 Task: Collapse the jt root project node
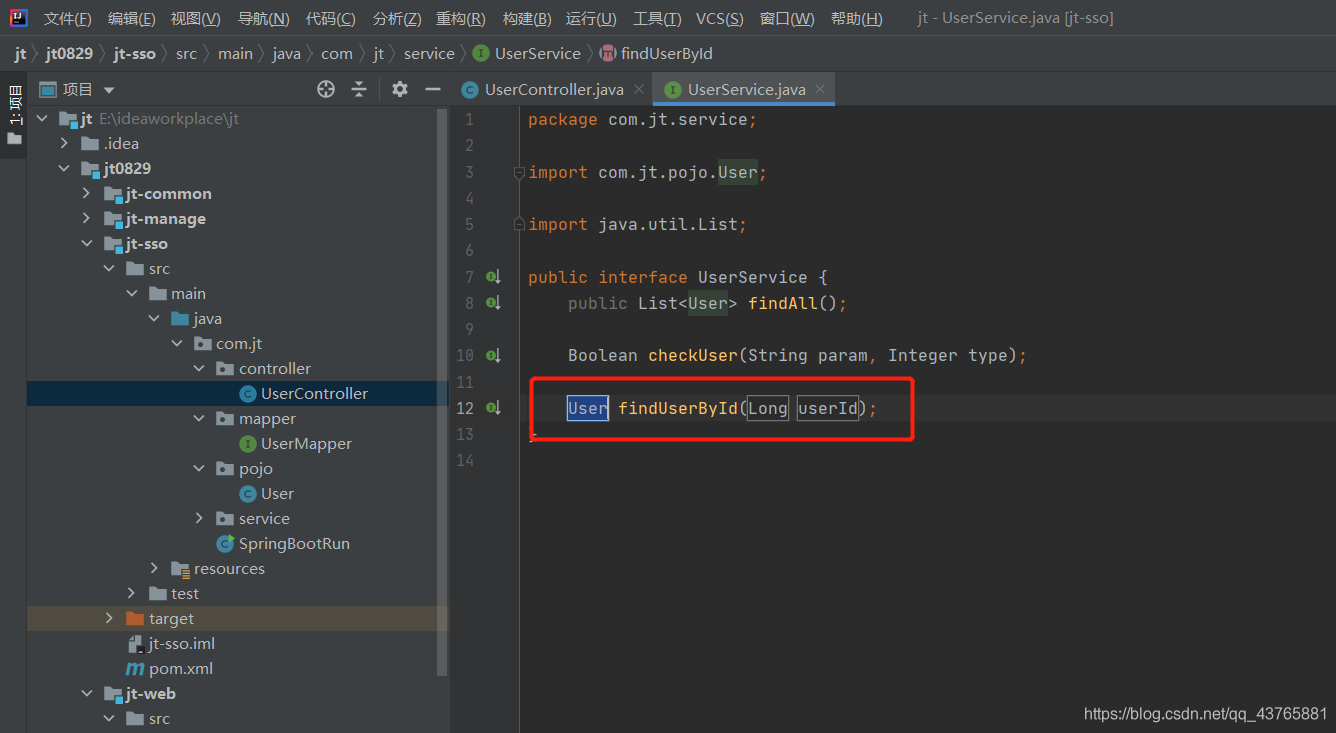click(41, 118)
